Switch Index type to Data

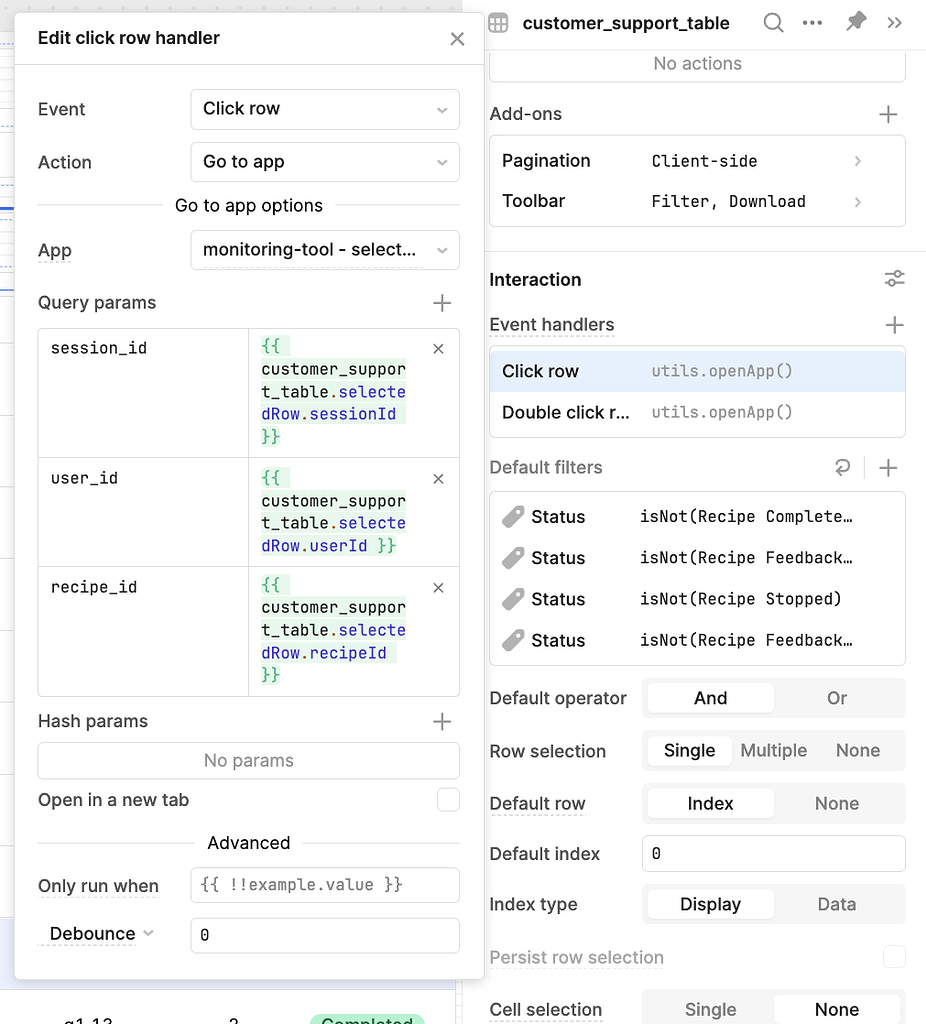coord(836,904)
